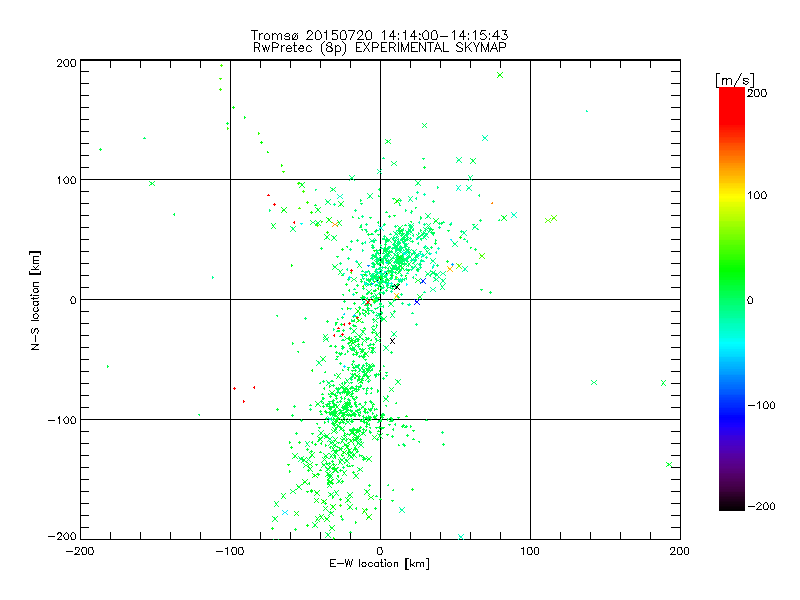Click the colorbar label '0'
Image resolution: width=800 pixels, height=600 pixels.
pos(750,300)
